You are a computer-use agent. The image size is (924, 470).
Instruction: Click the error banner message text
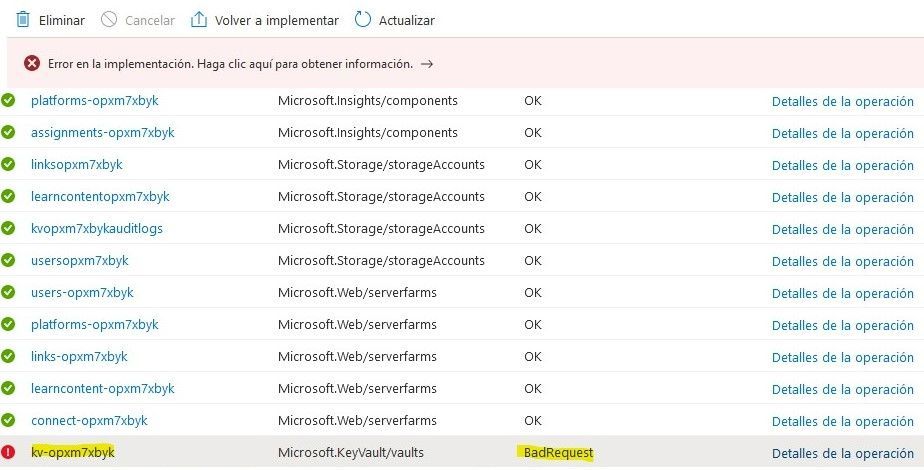pyautogui.click(x=230, y=63)
